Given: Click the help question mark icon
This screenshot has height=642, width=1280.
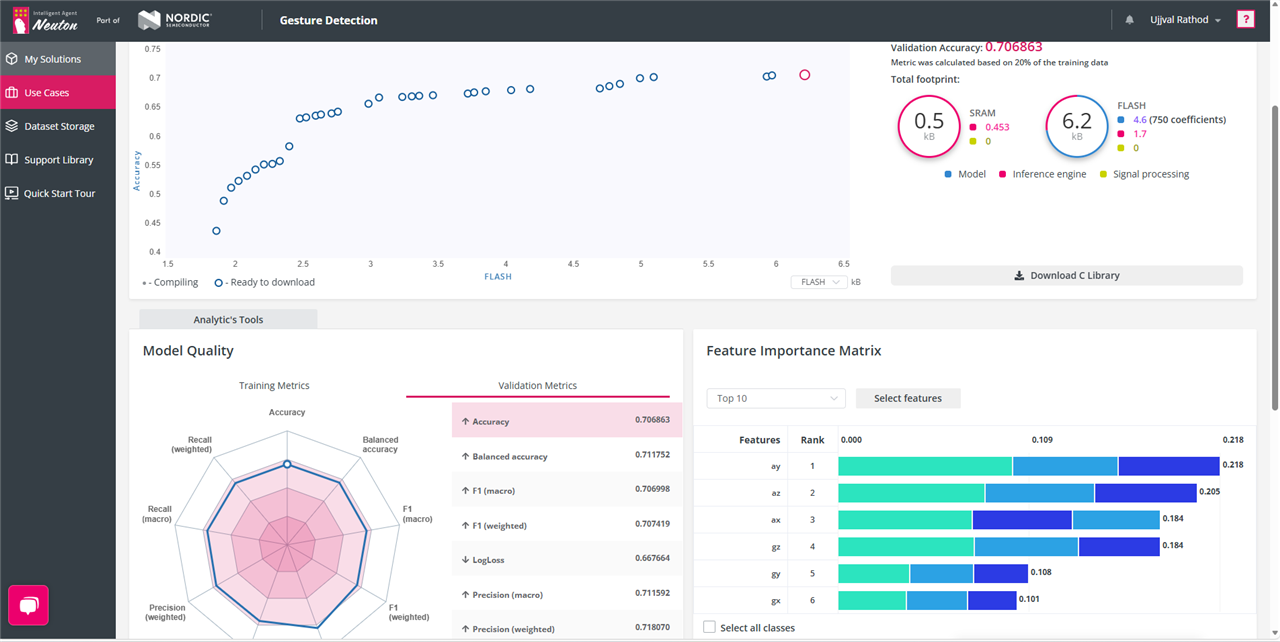Looking at the screenshot, I should (x=1245, y=20).
